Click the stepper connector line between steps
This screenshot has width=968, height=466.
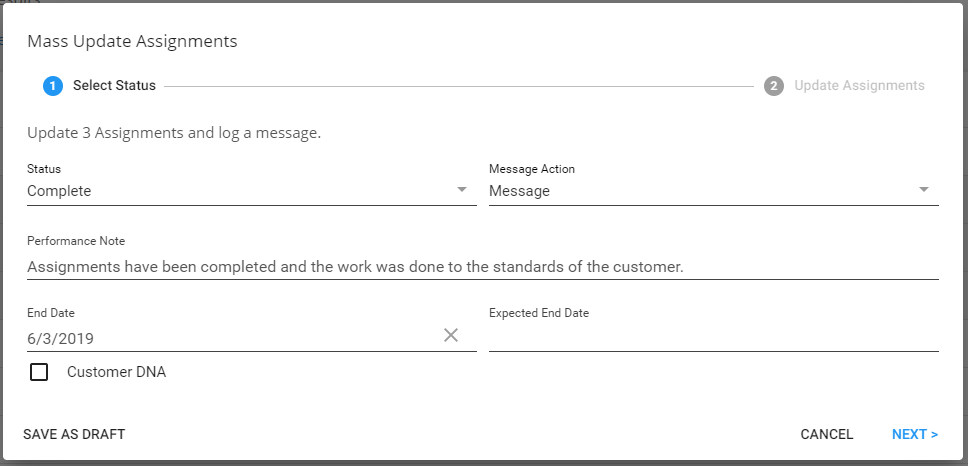point(458,86)
